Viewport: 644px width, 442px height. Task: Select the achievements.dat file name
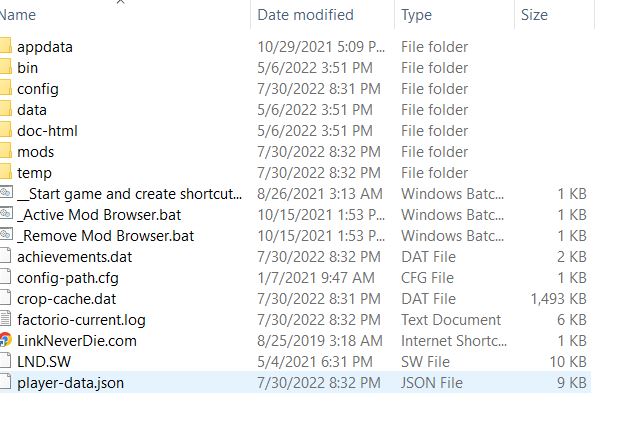click(x=74, y=257)
